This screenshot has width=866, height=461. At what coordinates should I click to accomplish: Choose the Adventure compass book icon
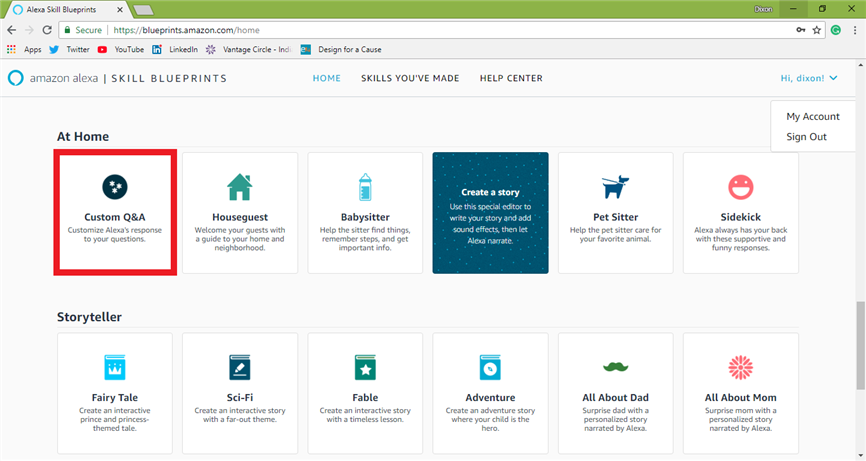tap(490, 367)
